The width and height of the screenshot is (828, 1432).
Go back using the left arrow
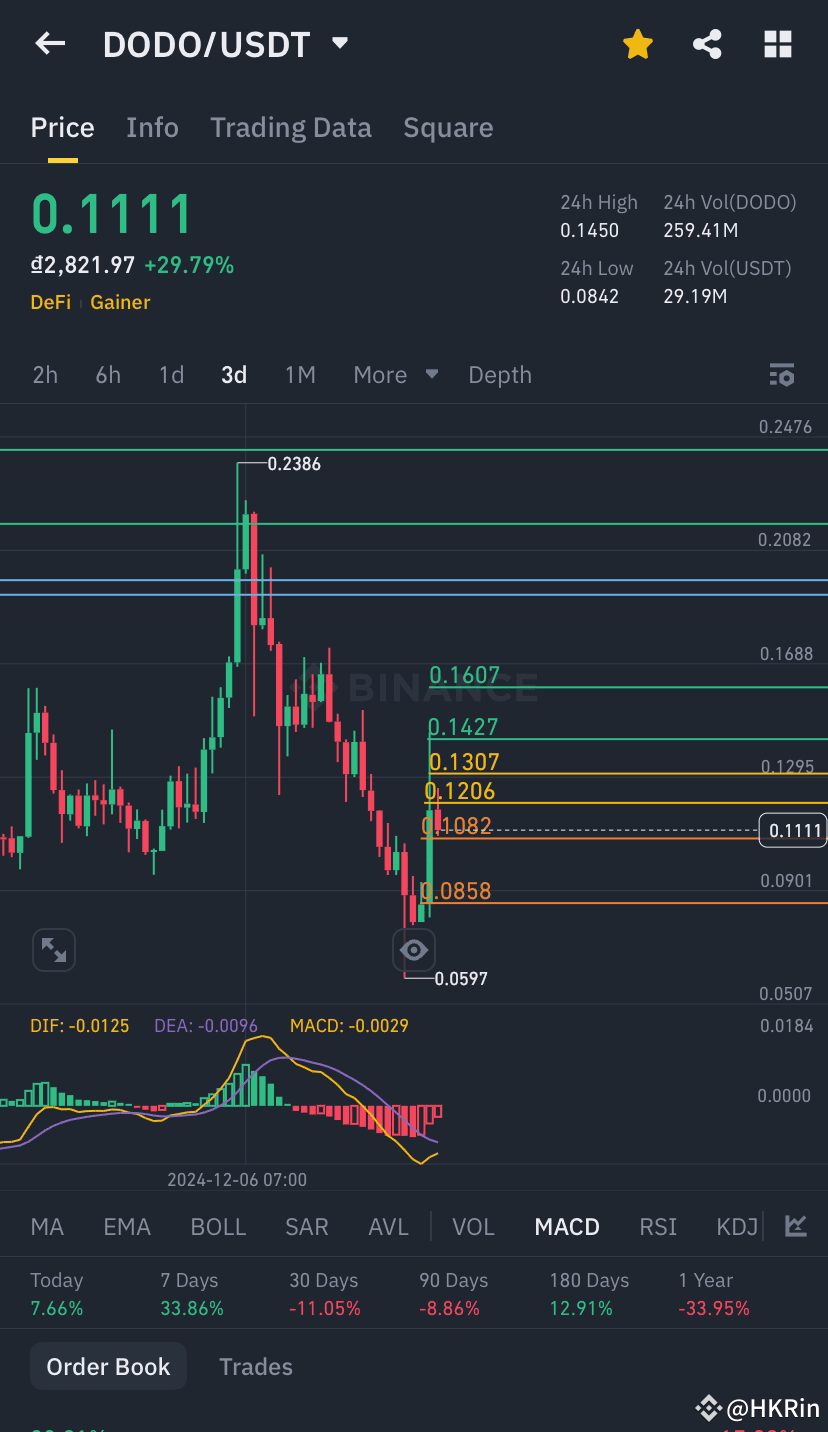50,43
